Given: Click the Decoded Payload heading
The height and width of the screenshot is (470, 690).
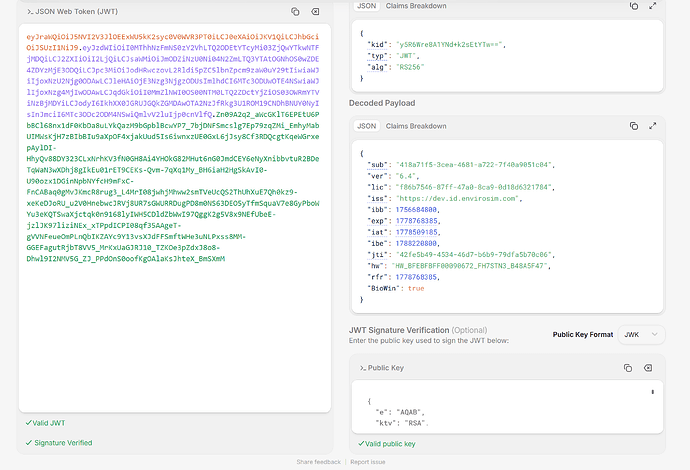Looking at the screenshot, I should pos(382,103).
